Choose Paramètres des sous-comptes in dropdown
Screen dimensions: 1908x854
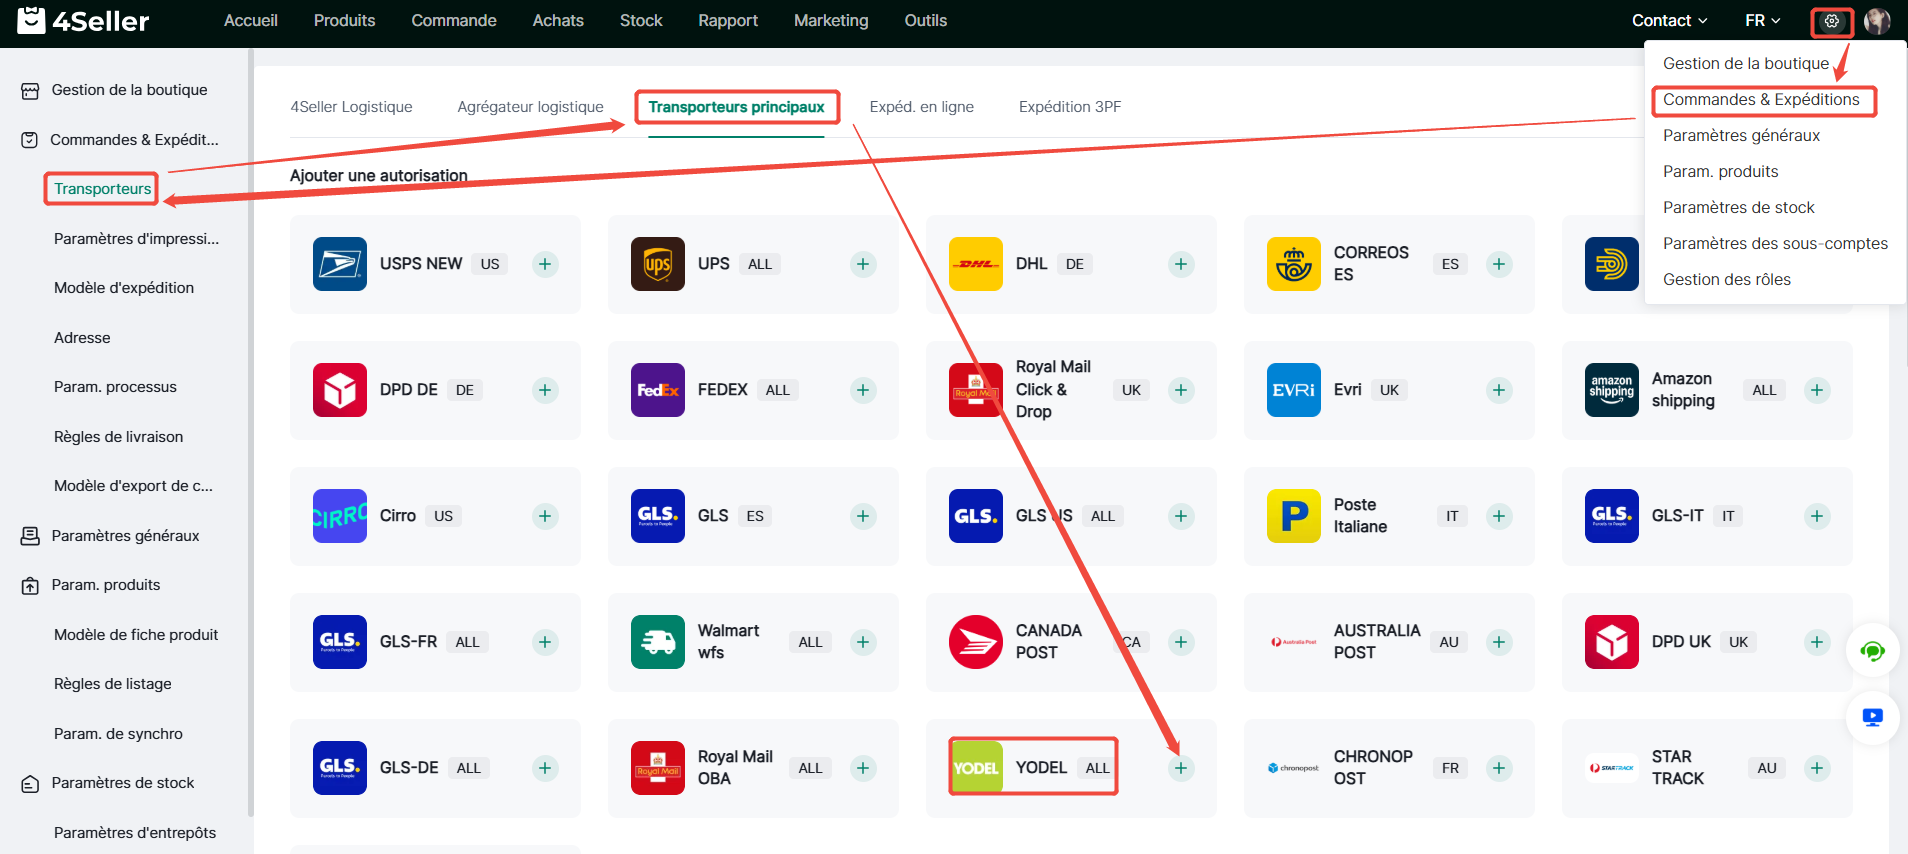click(1775, 244)
